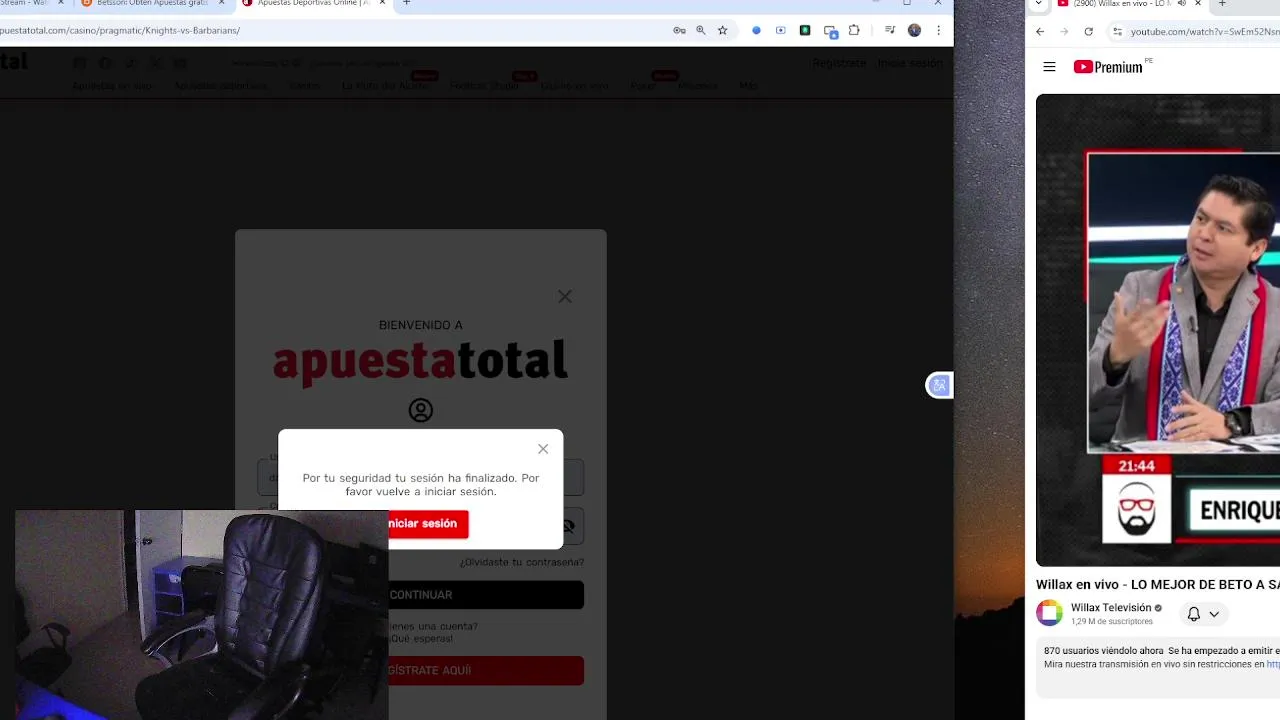The image size is (1280, 720).
Task: Click the Chrome profile avatar
Action: point(914,30)
